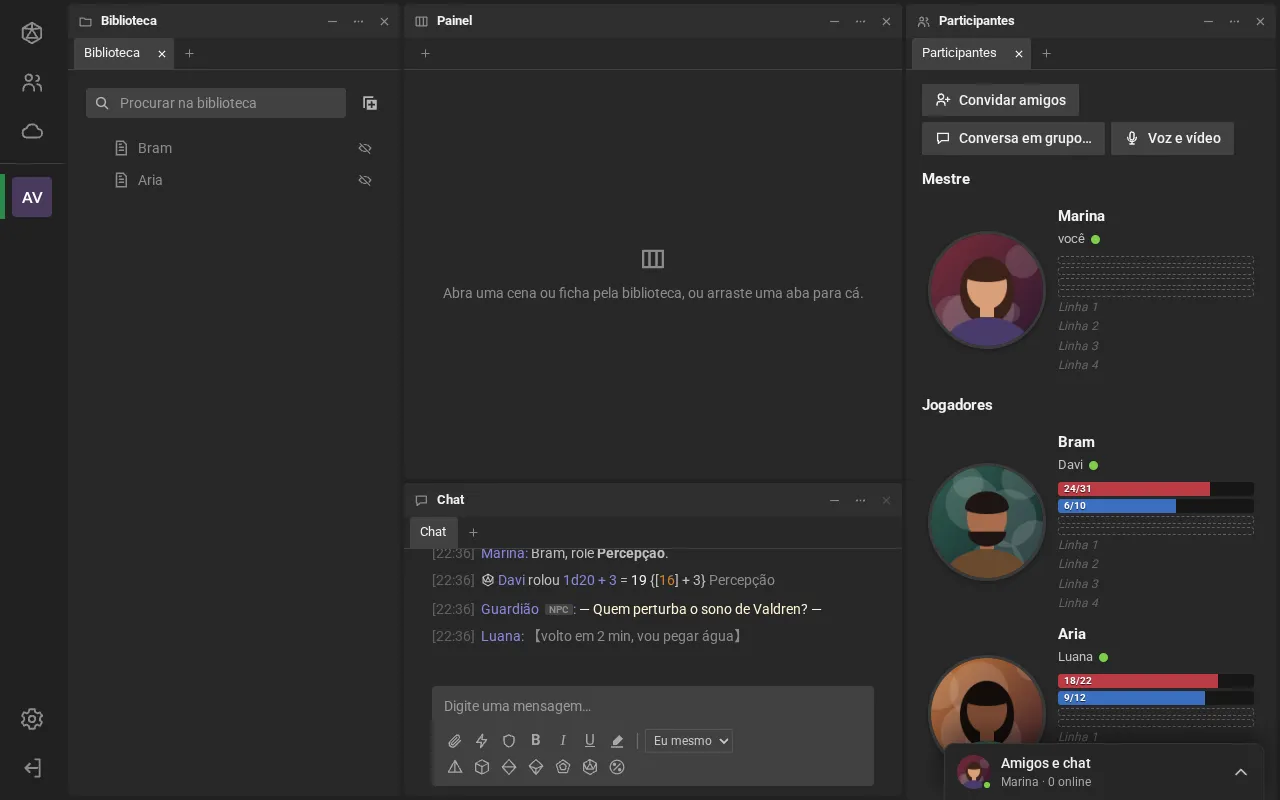Add a new tab in Painel
The width and height of the screenshot is (1280, 800).
(425, 53)
